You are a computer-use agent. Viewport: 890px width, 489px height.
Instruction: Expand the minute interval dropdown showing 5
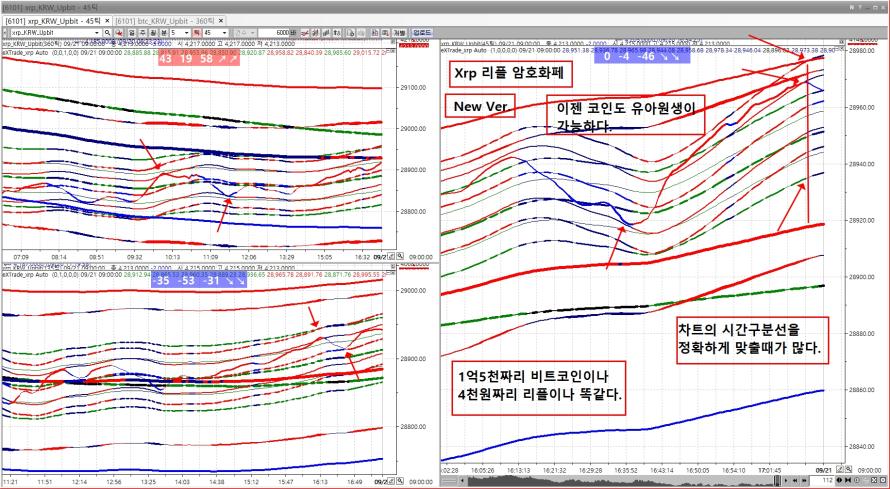pyautogui.click(x=186, y=33)
